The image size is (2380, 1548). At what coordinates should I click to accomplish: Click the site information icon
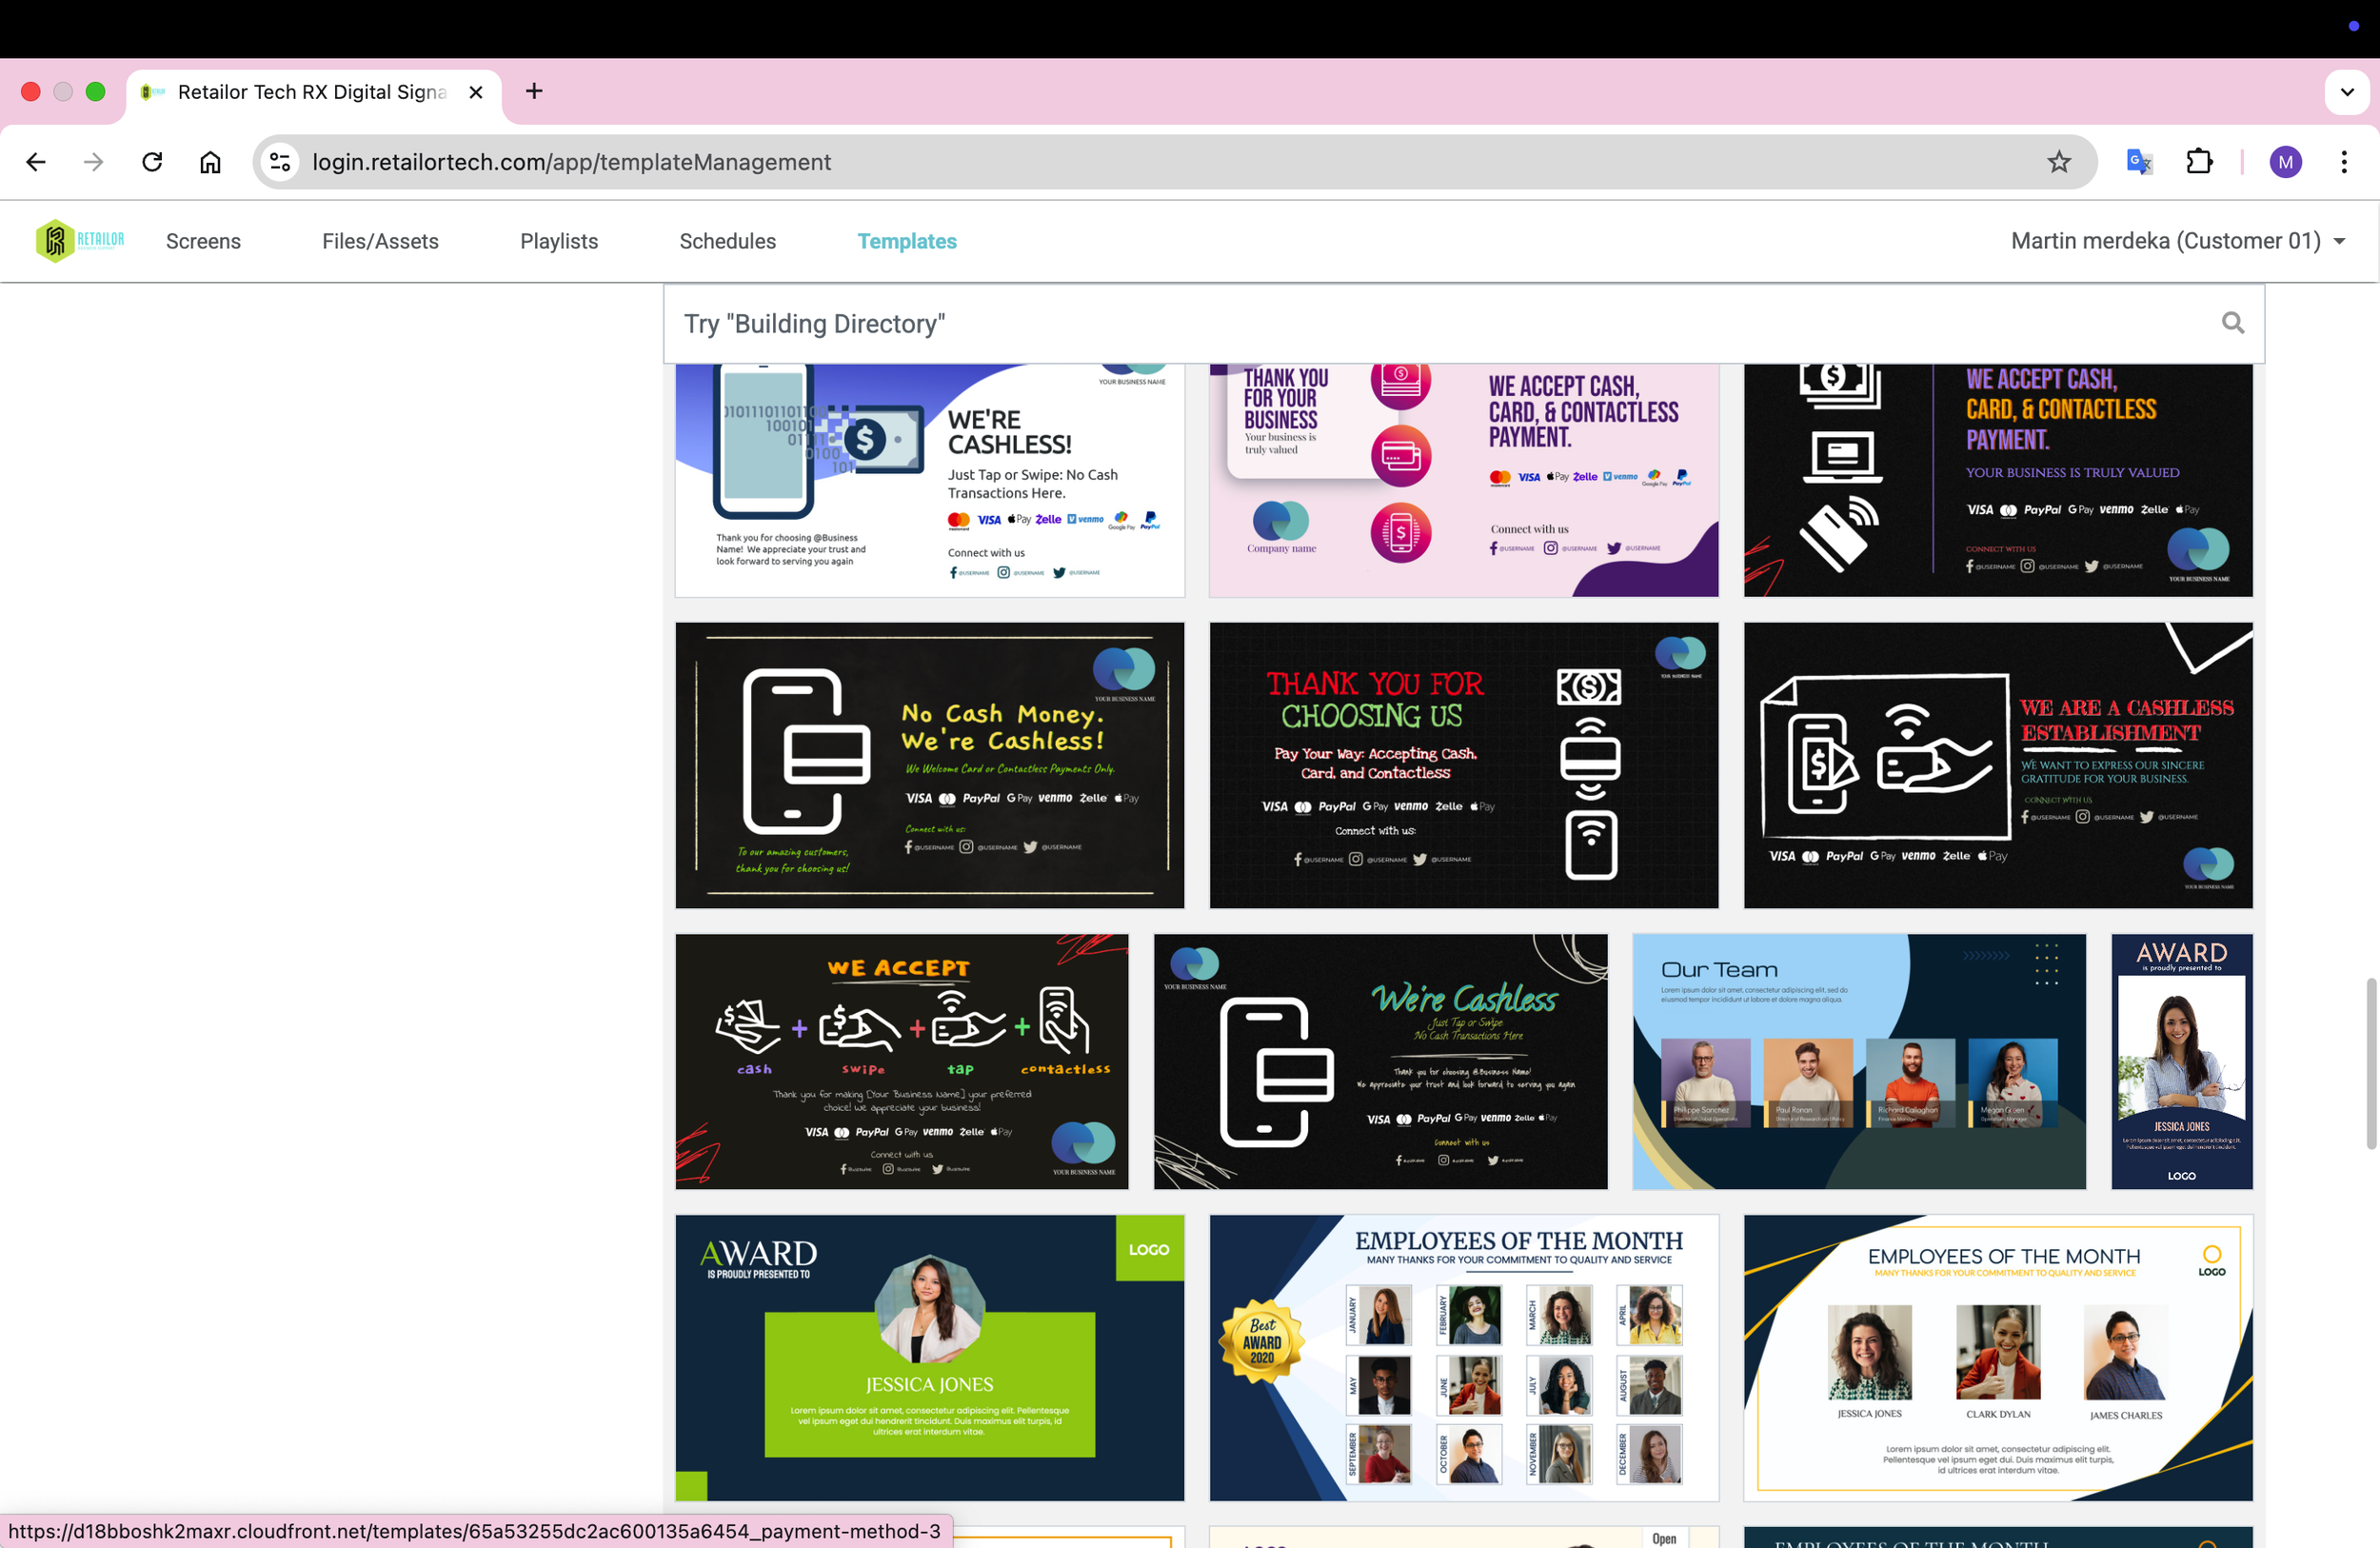click(x=281, y=162)
